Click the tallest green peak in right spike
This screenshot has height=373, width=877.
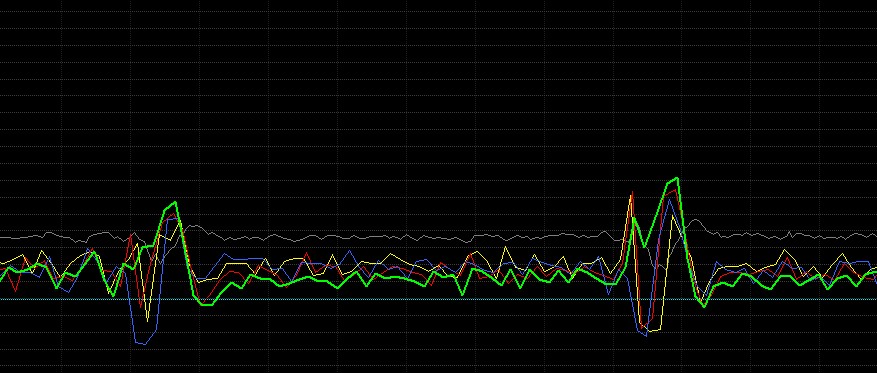click(x=677, y=179)
